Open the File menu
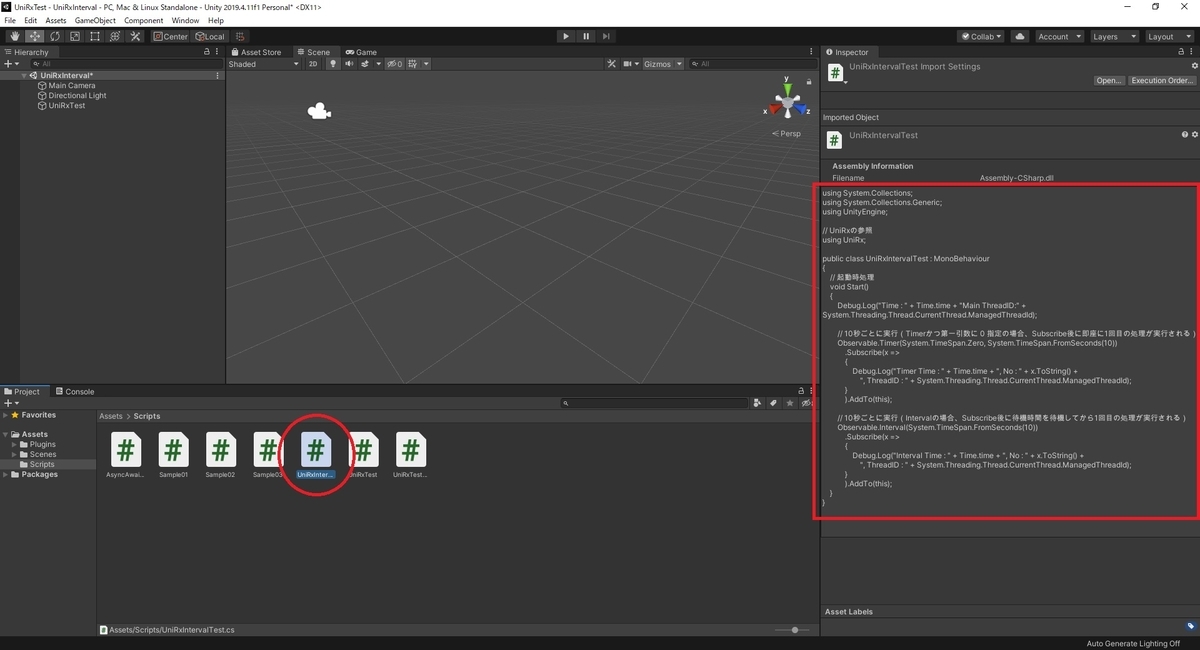 [x=10, y=20]
